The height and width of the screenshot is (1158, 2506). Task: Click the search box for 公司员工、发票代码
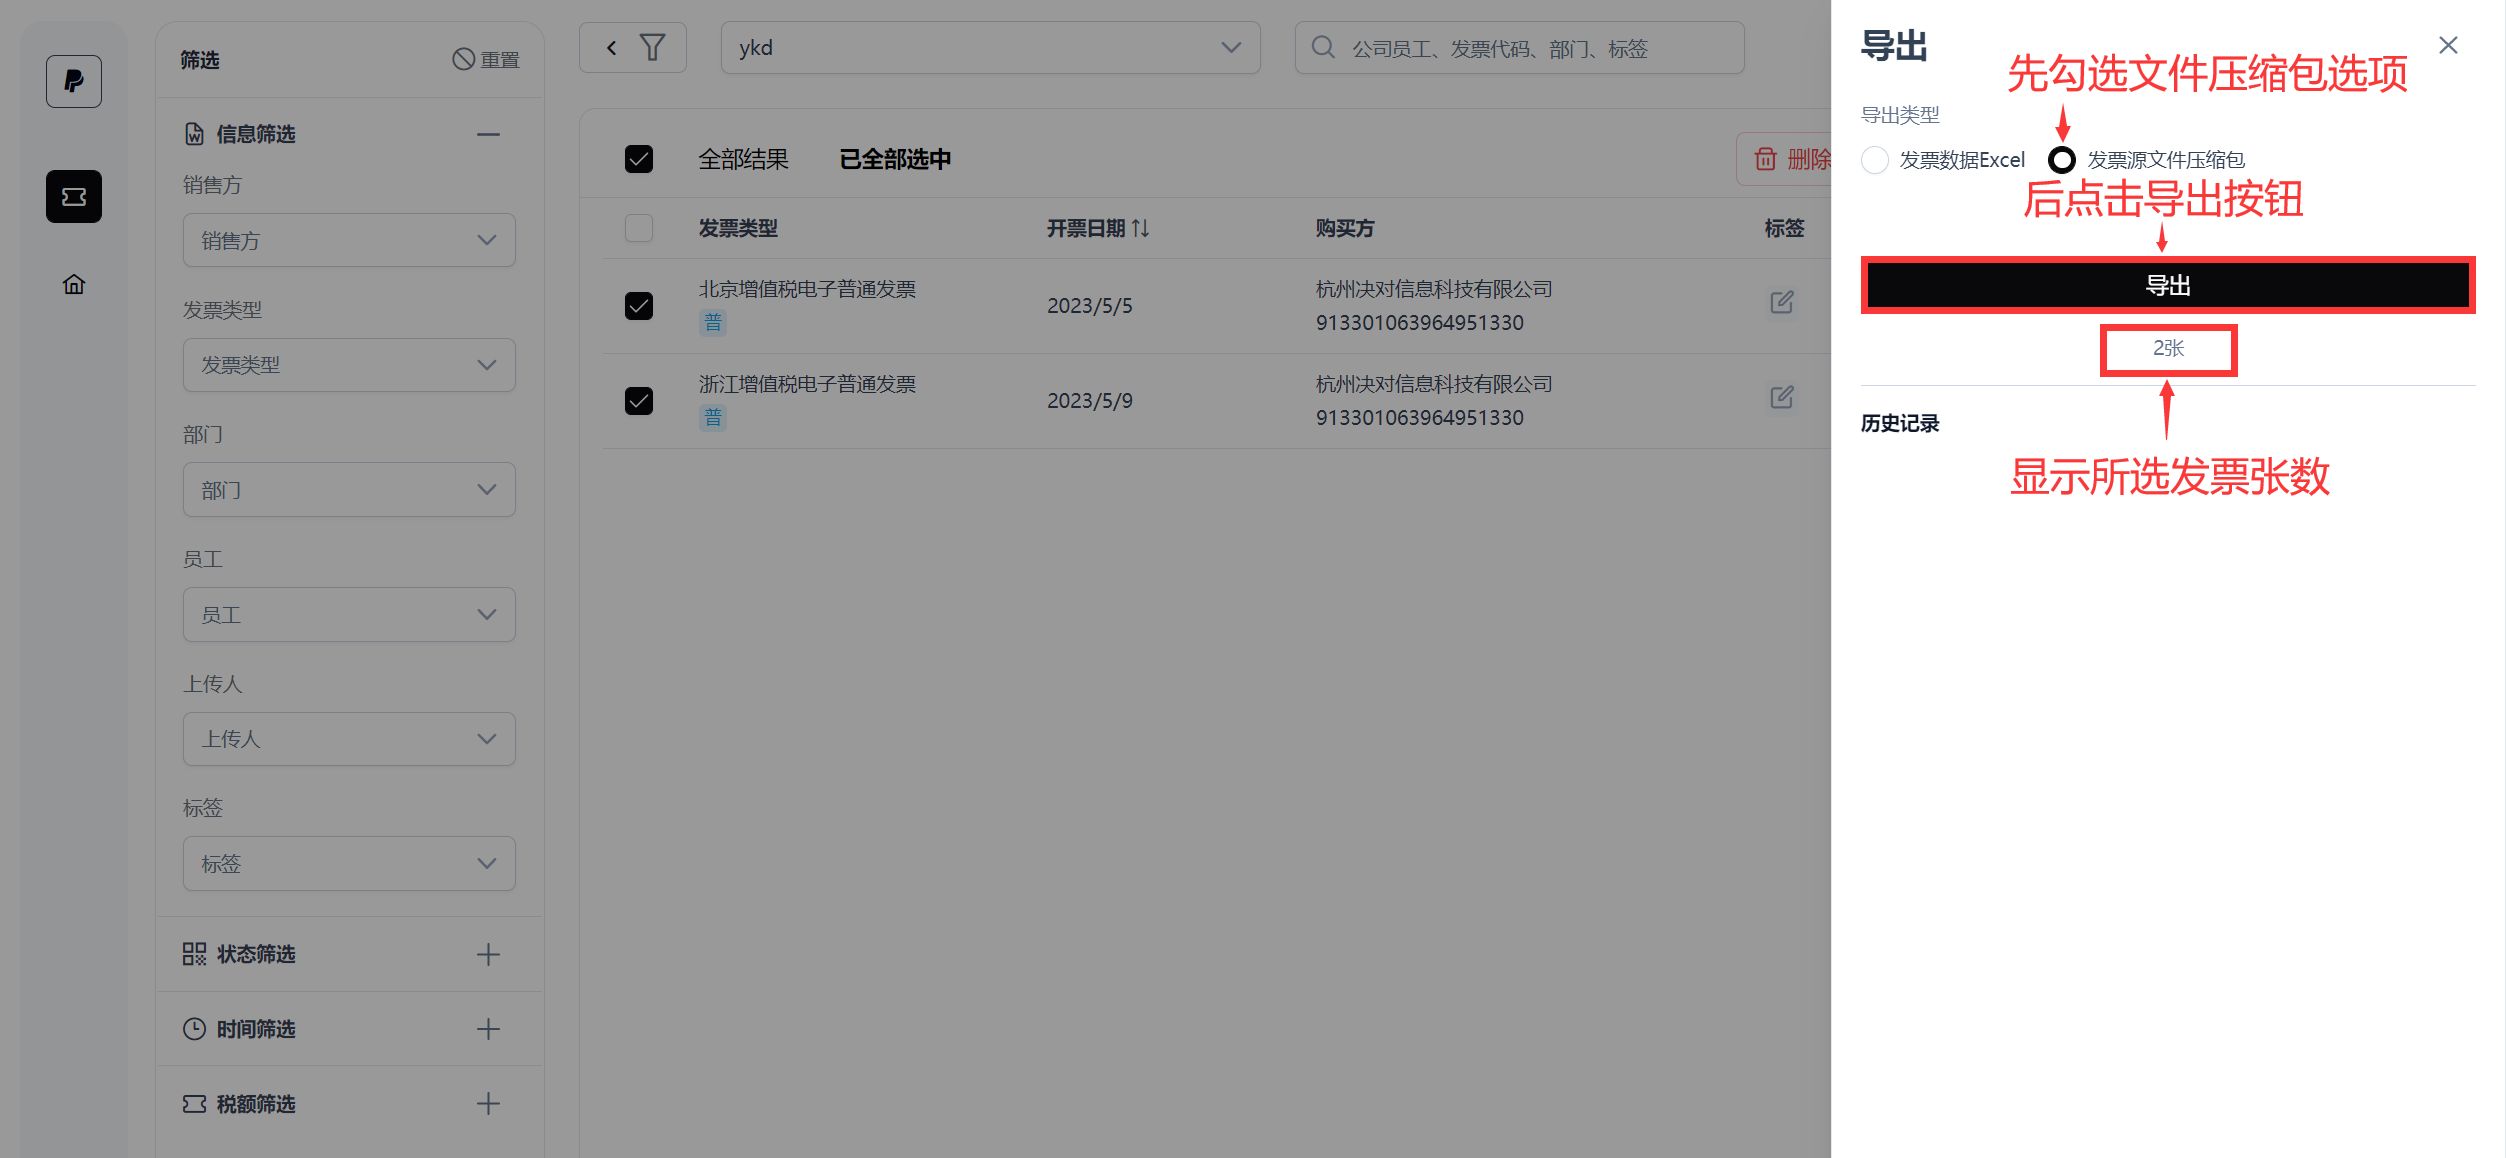[x=1520, y=48]
